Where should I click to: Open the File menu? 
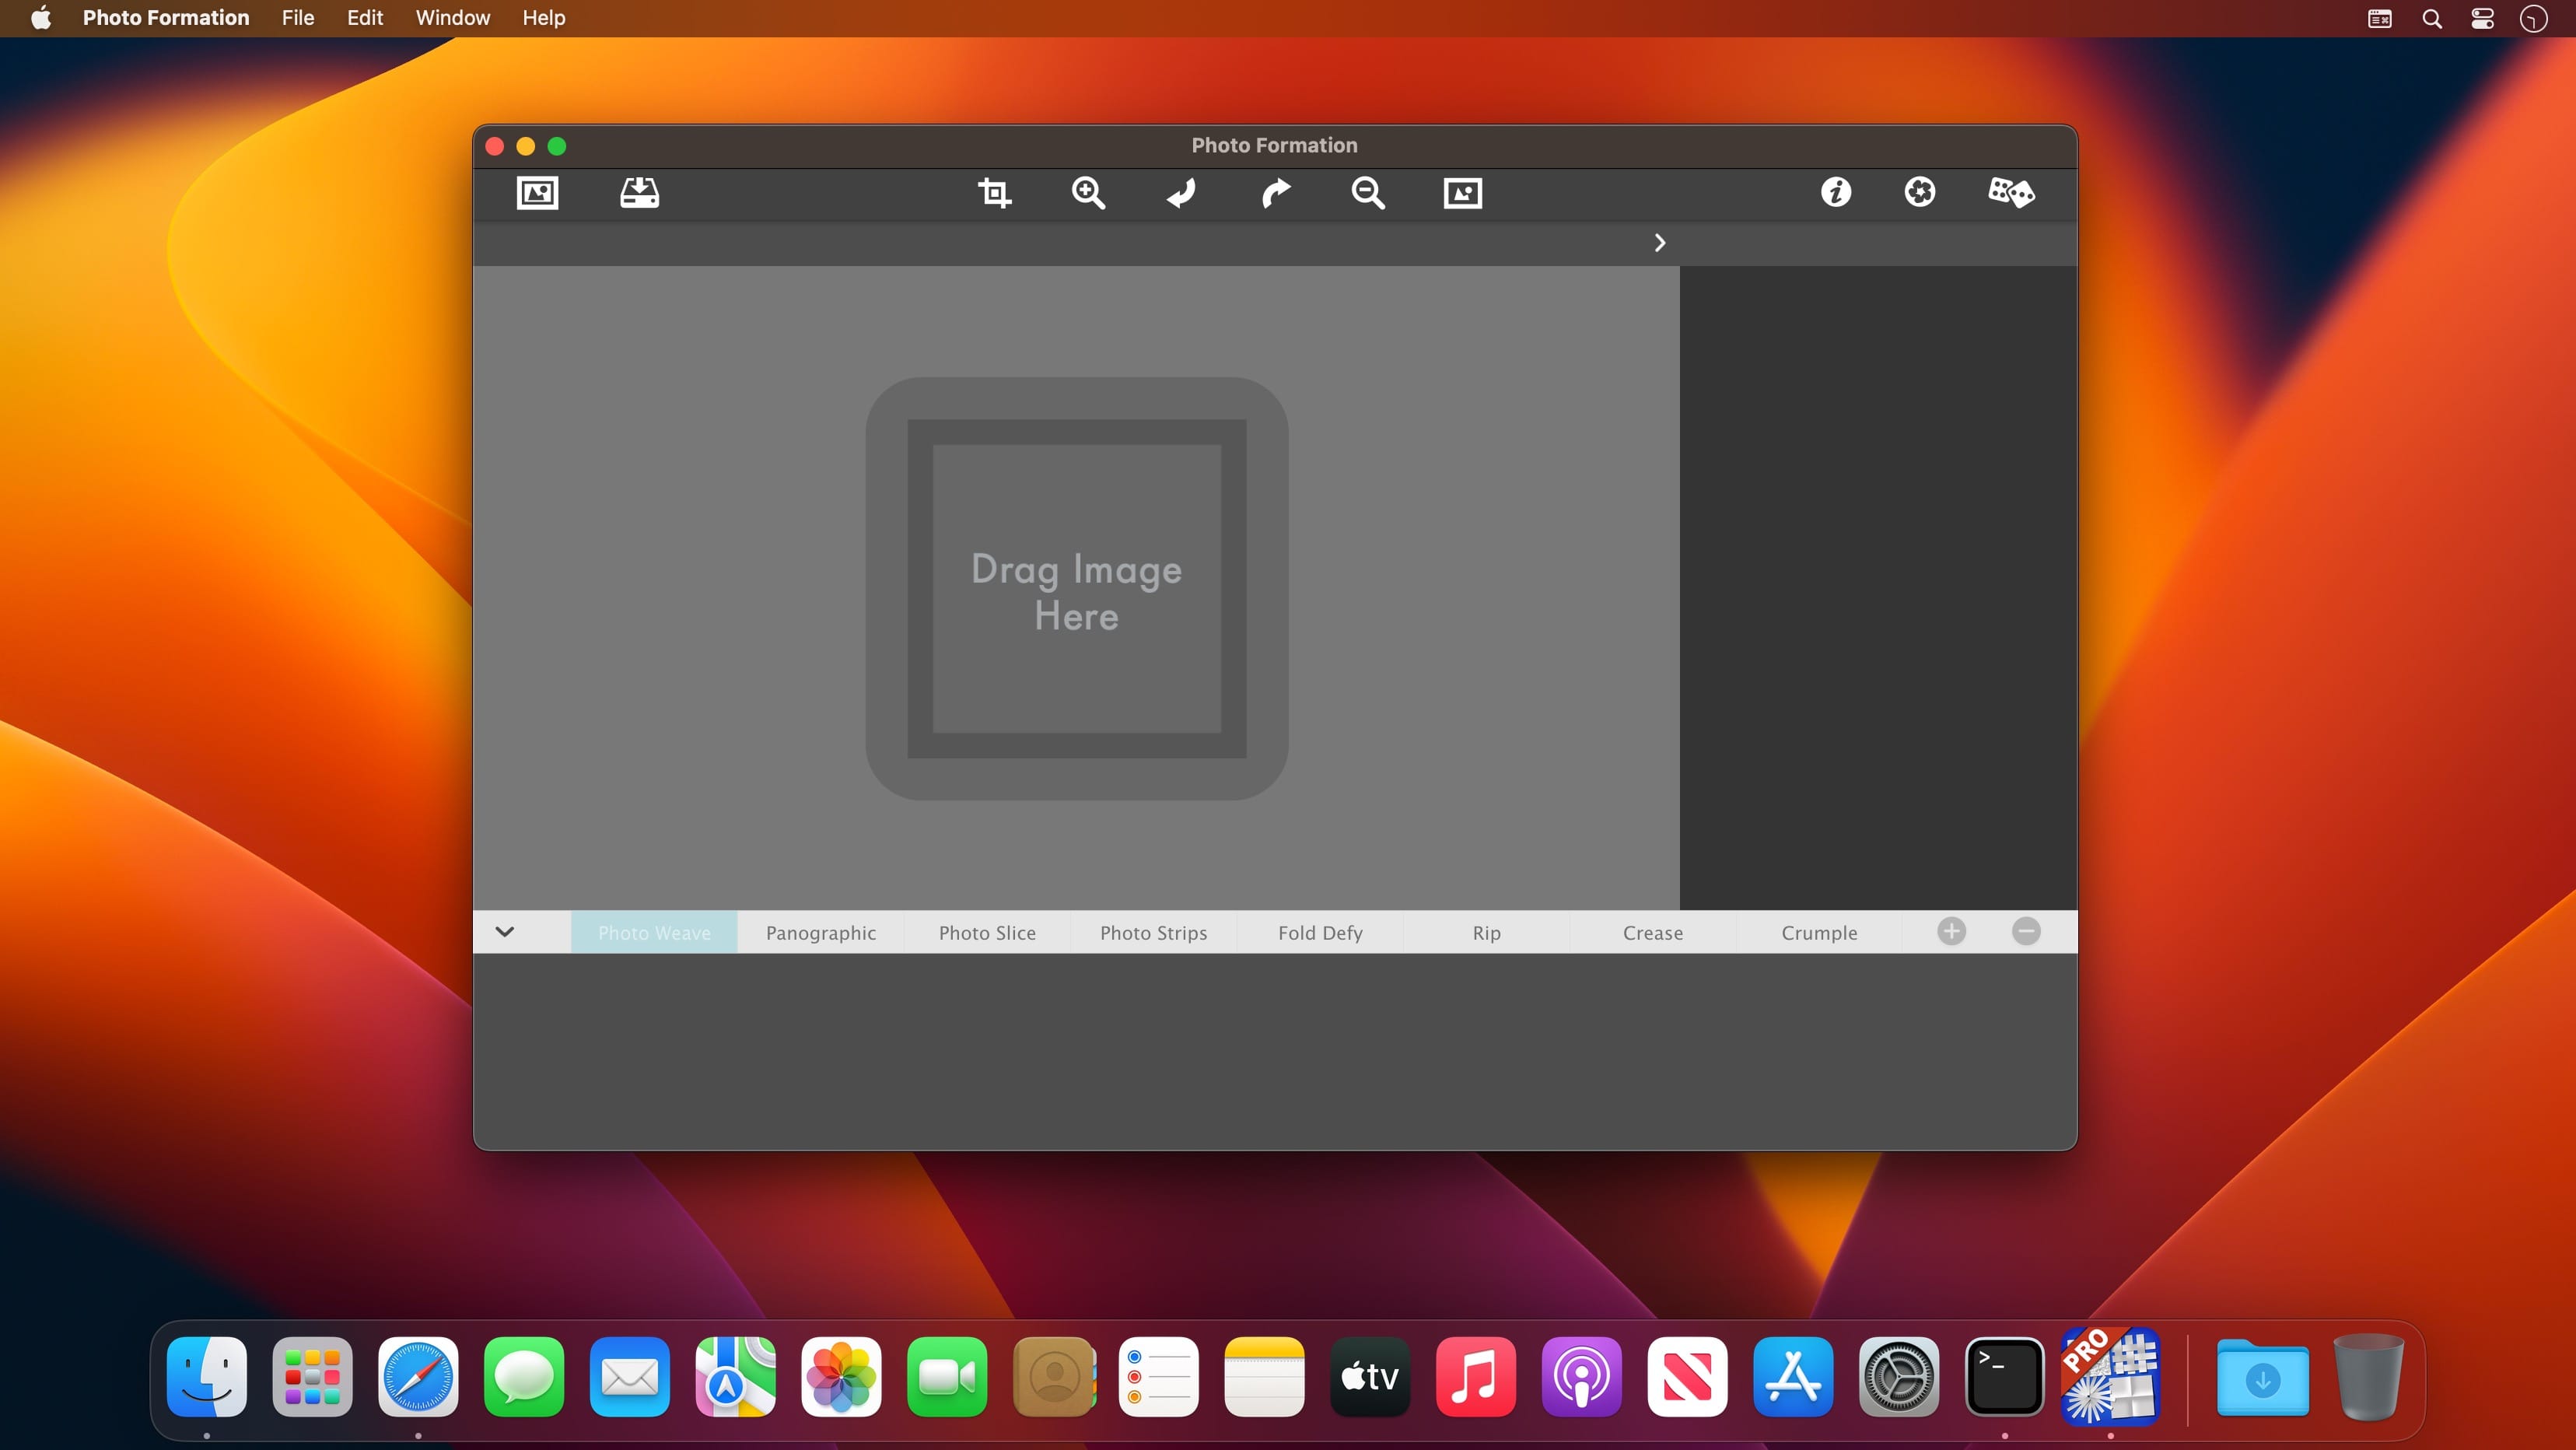click(x=298, y=18)
